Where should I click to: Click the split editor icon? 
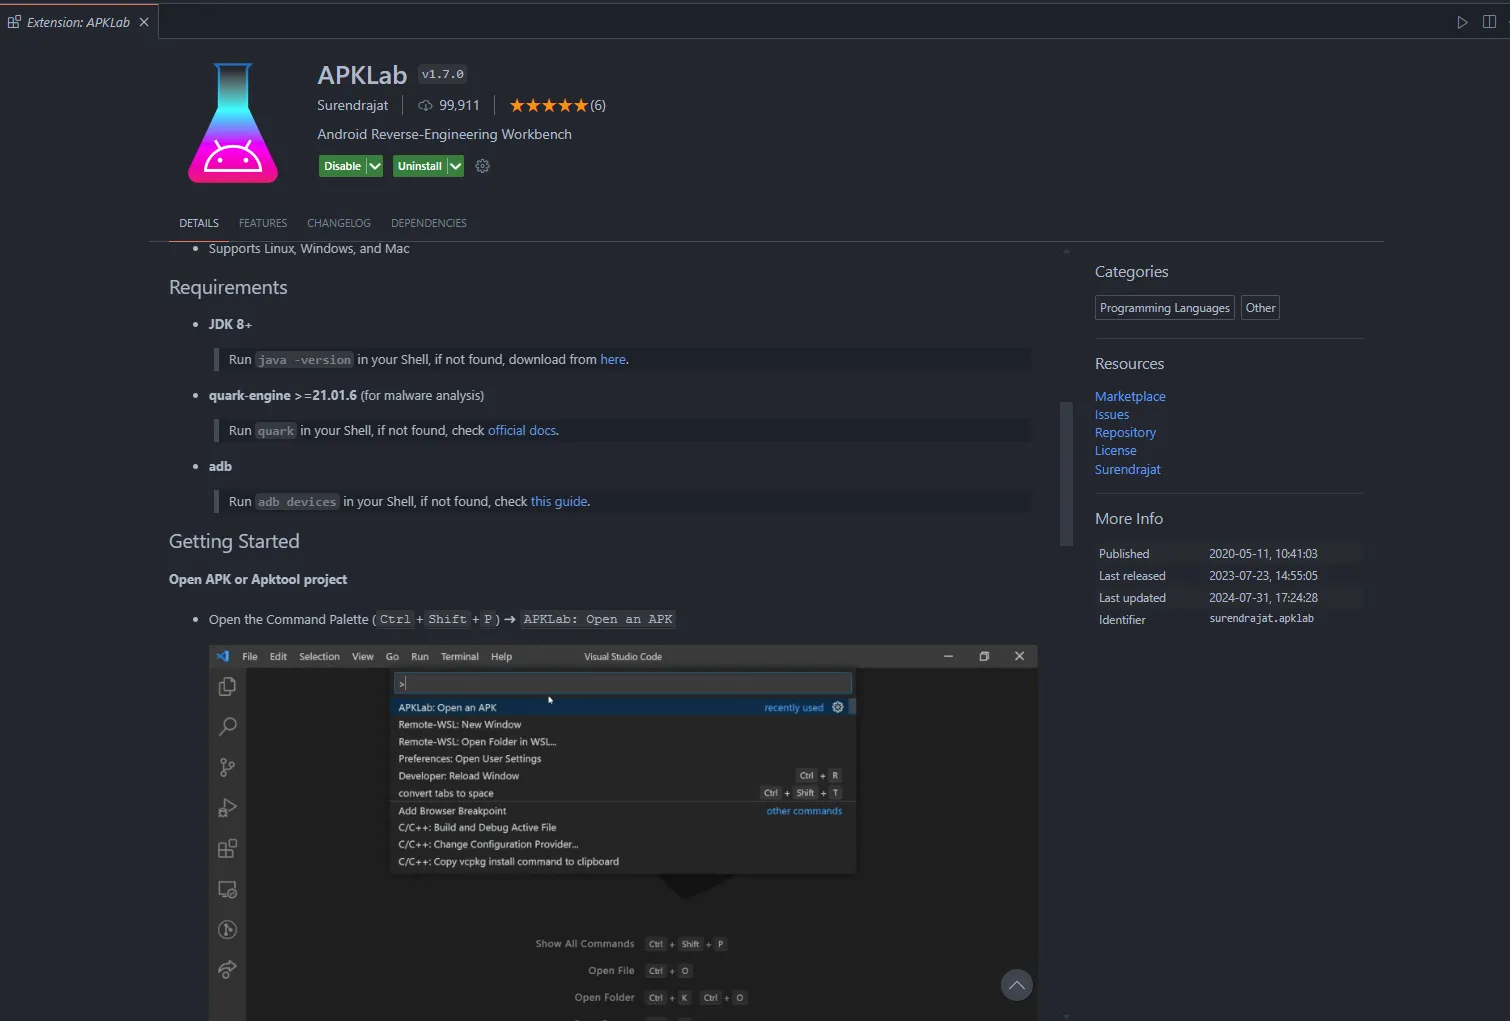click(1489, 22)
